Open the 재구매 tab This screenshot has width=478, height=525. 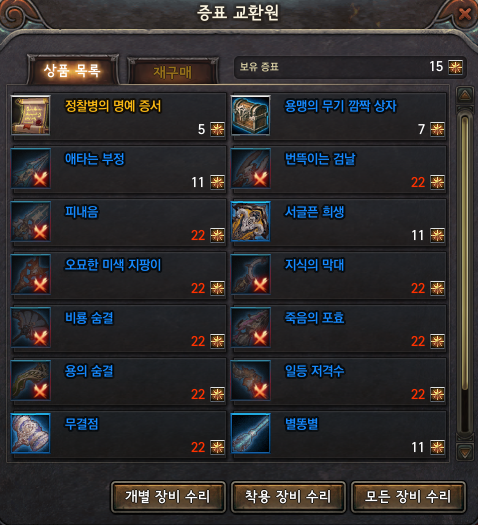[173, 72]
